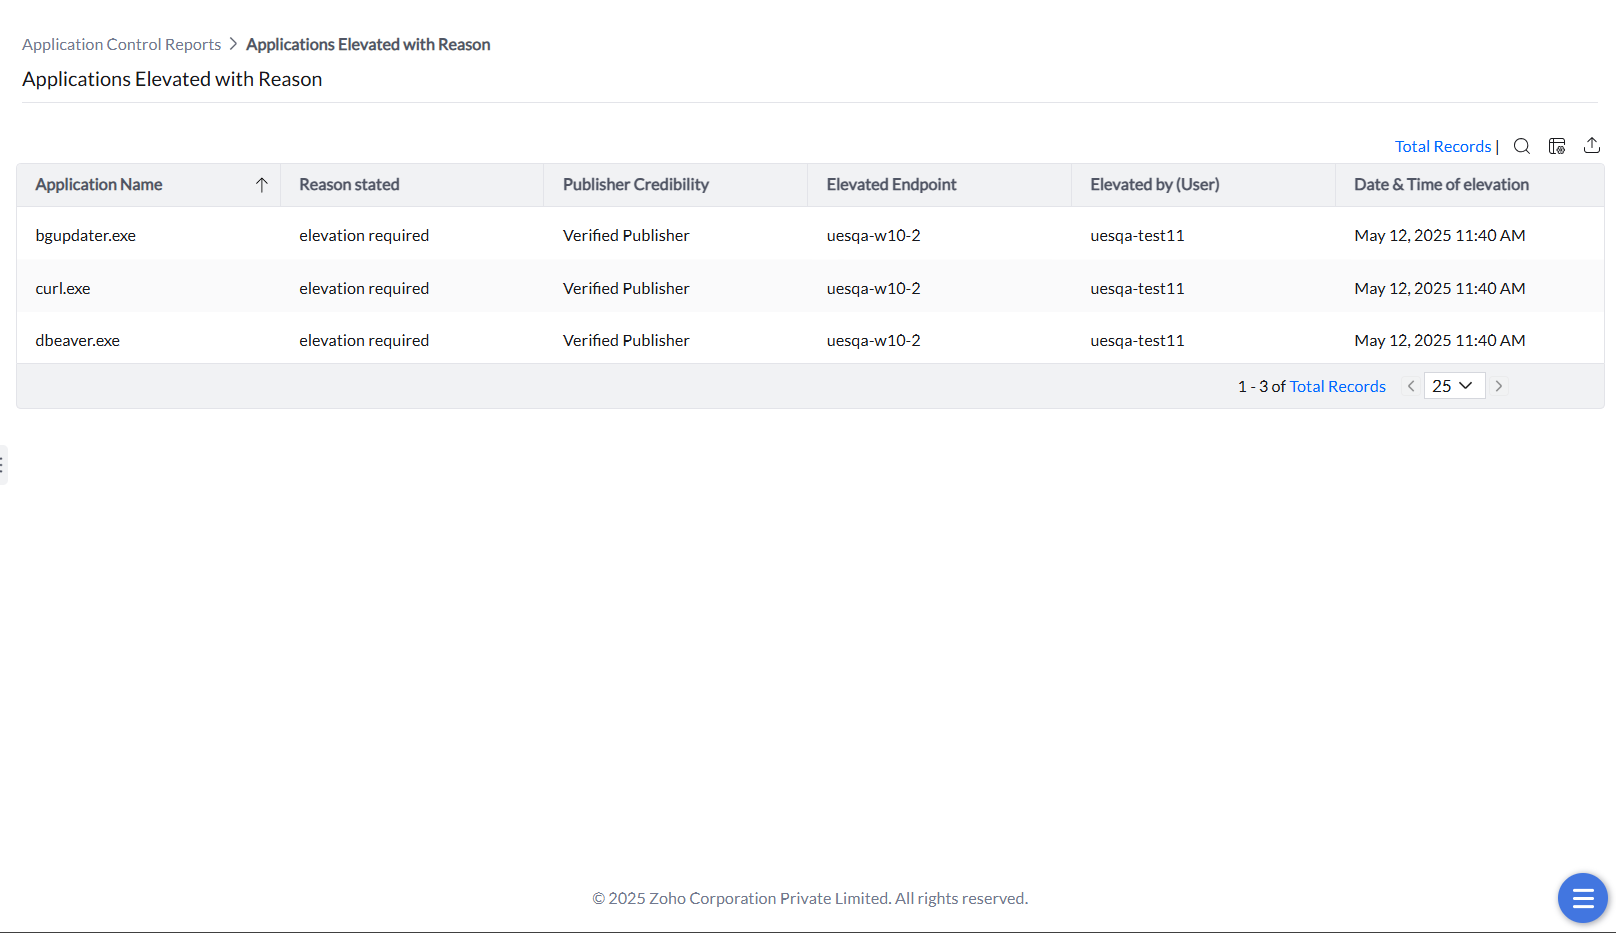Viewport: 1616px width, 933px height.
Task: Click the Publisher Credibility column header
Action: 635,184
